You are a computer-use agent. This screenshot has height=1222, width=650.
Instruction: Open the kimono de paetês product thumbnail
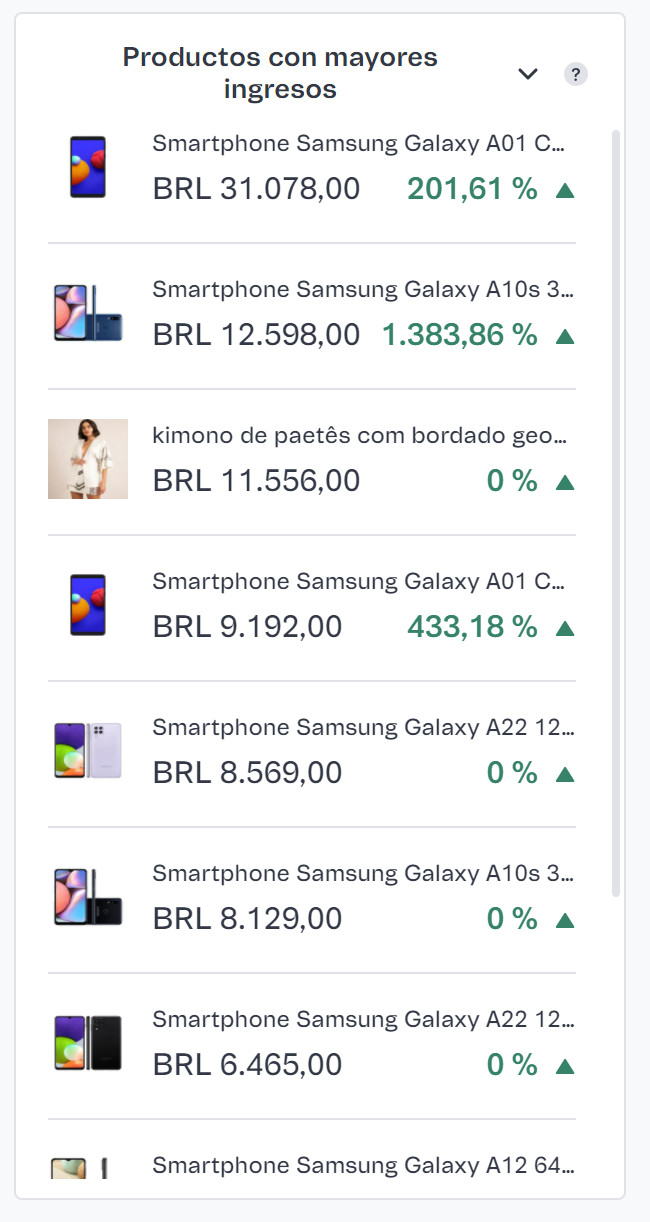click(88, 459)
